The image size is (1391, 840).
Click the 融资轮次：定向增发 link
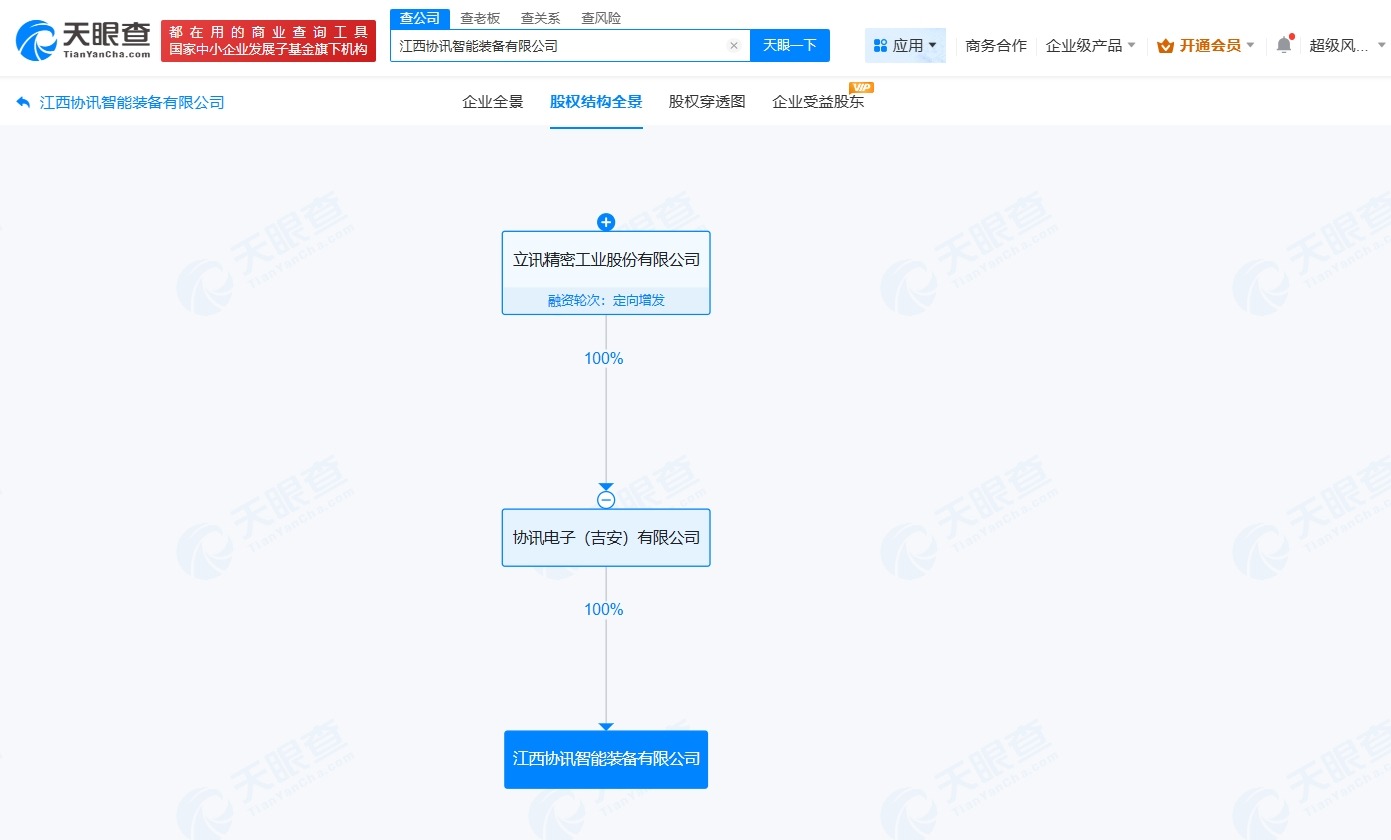point(606,299)
